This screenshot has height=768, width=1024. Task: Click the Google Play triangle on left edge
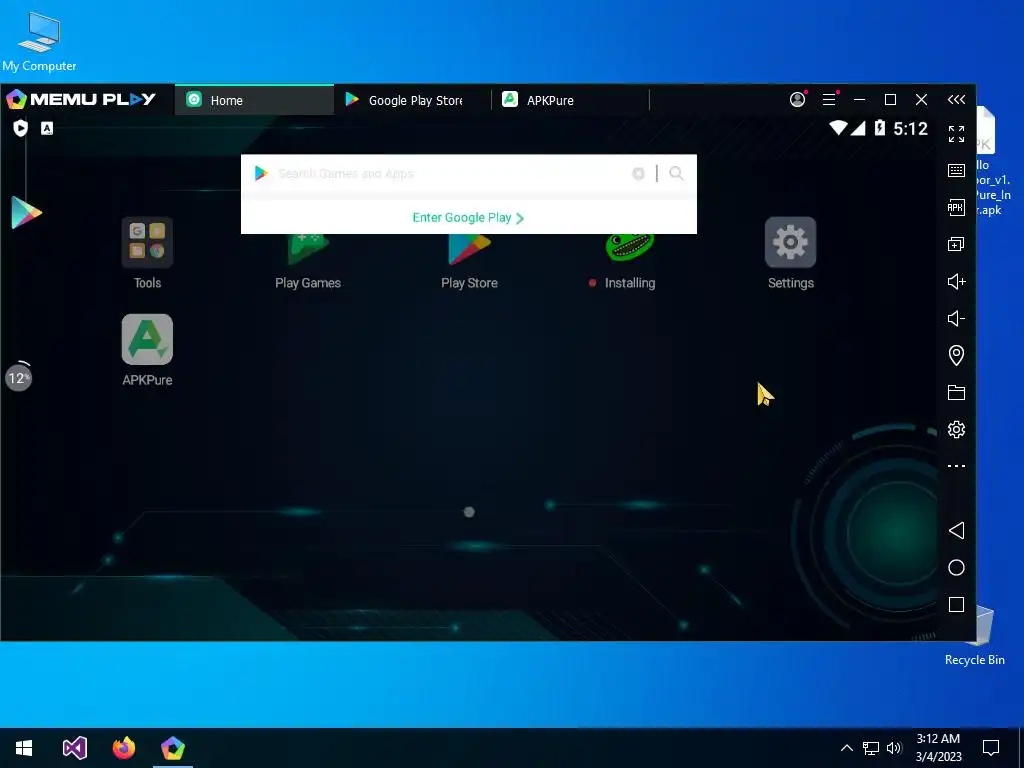click(27, 213)
